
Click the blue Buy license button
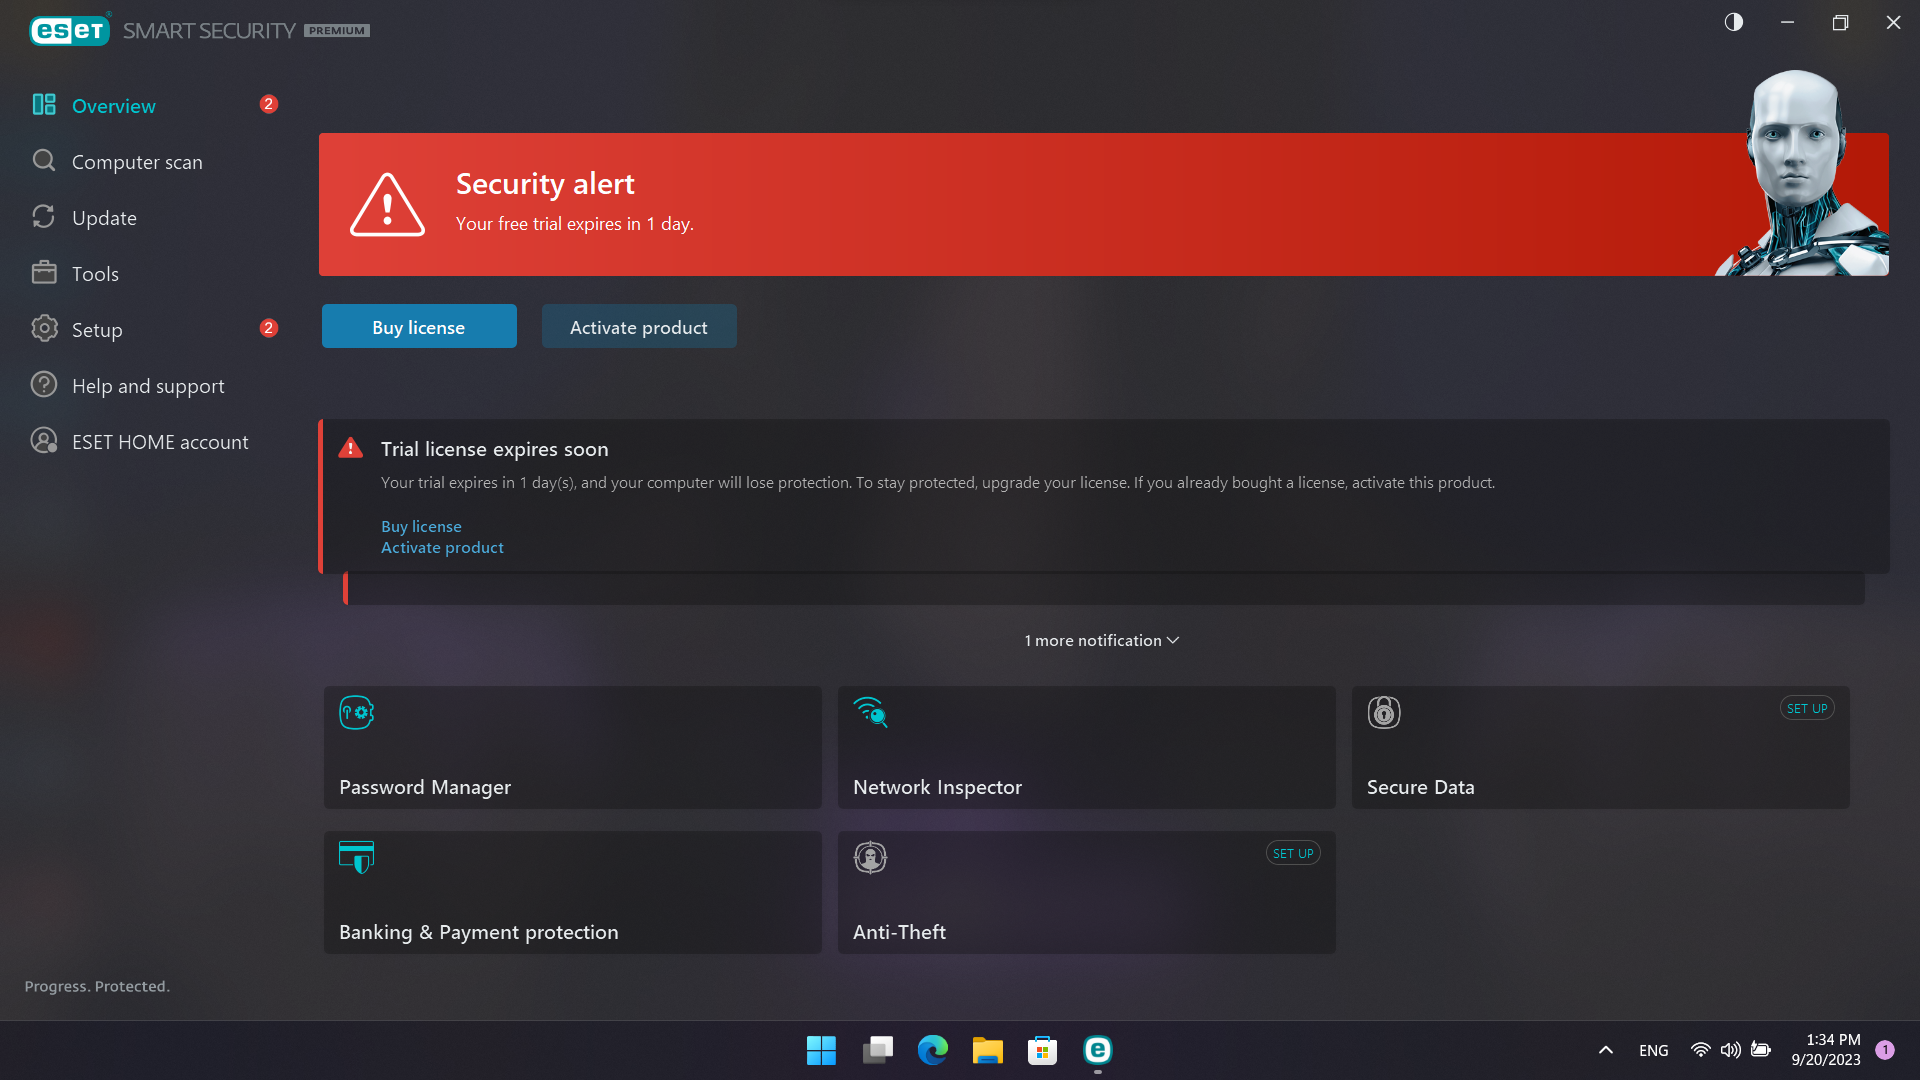[419, 326]
